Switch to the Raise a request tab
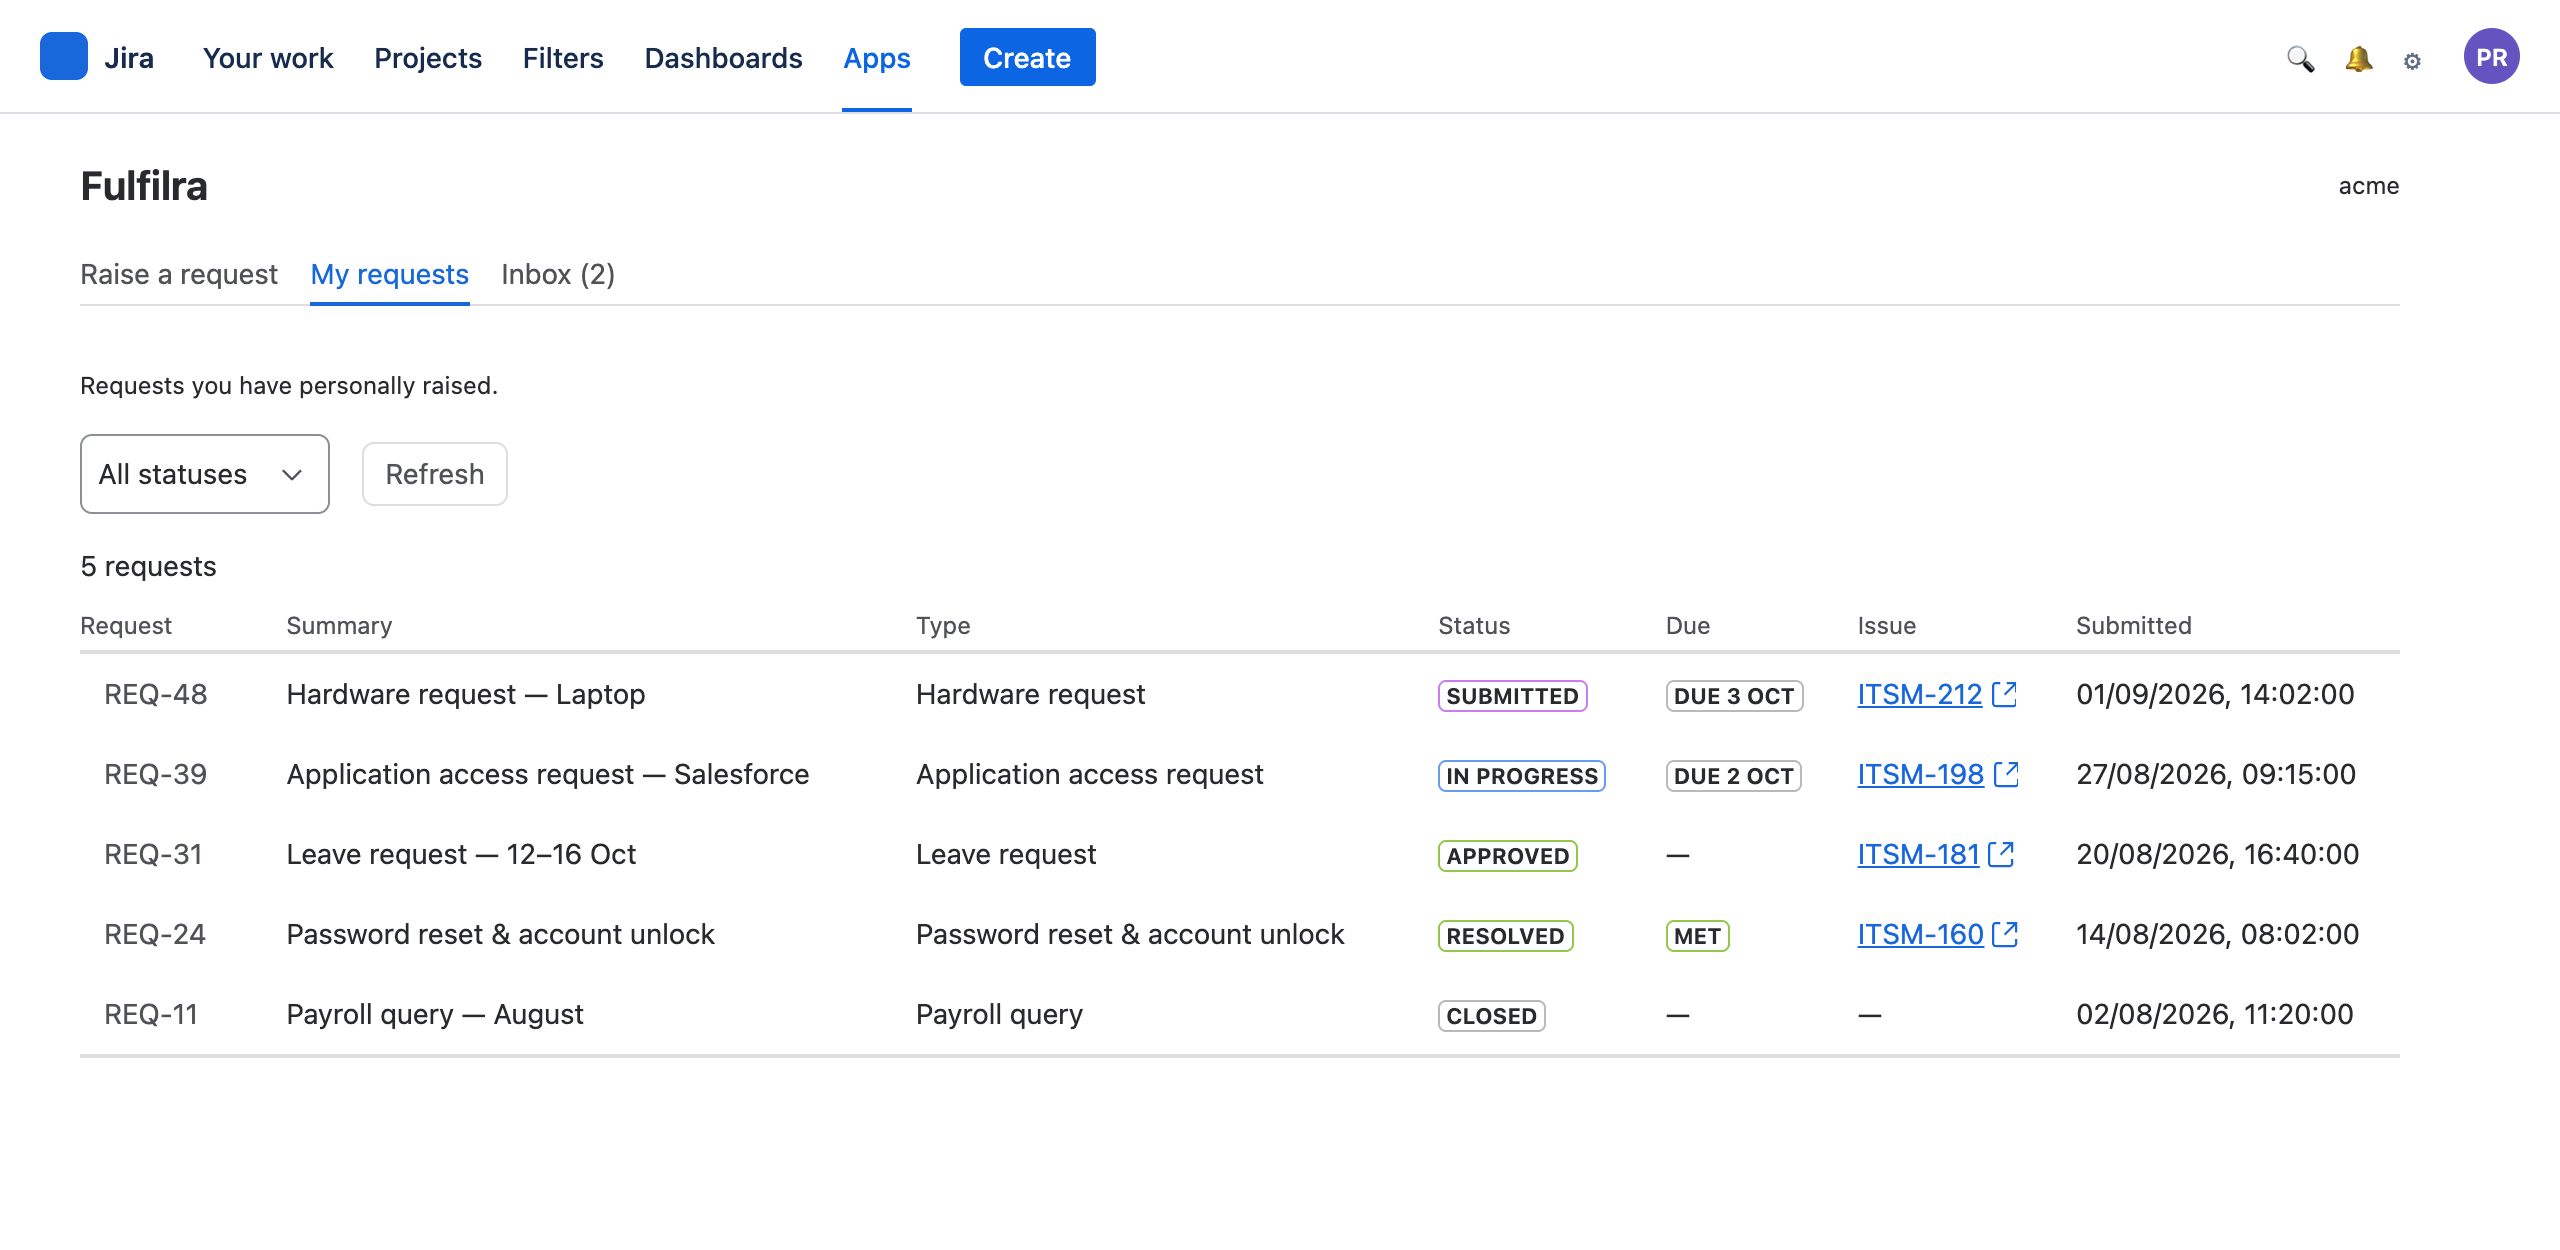The width and height of the screenshot is (2560, 1250). pos(179,274)
